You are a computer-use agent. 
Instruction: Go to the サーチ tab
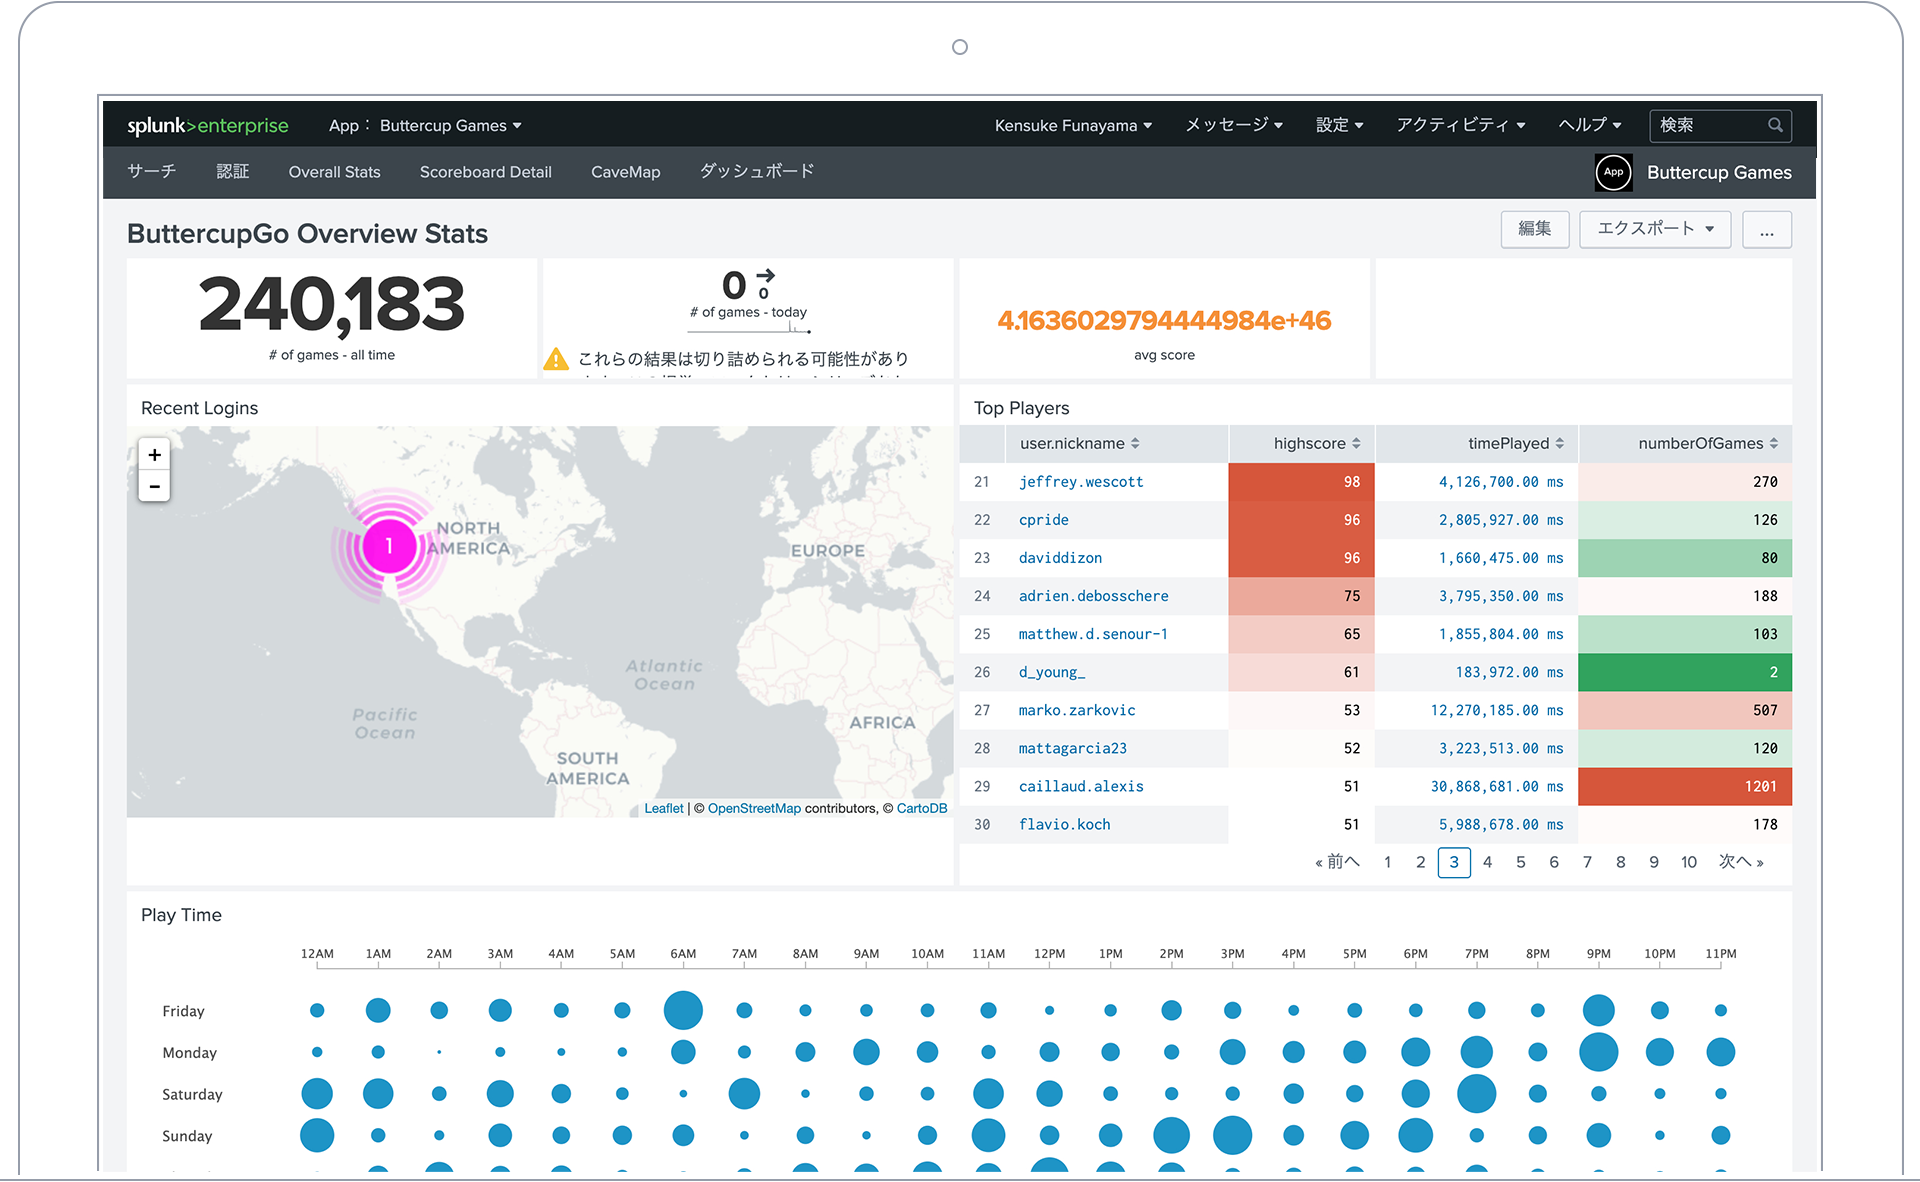(x=152, y=172)
